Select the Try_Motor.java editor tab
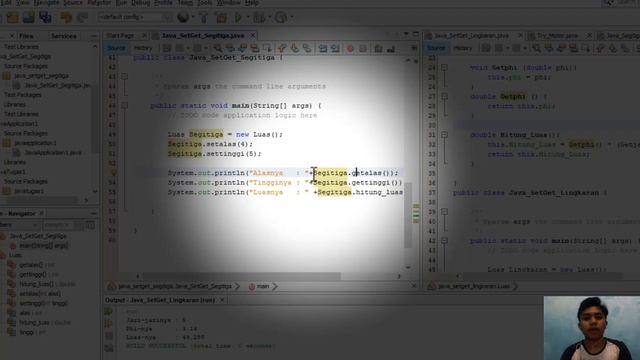 pyautogui.click(x=557, y=36)
